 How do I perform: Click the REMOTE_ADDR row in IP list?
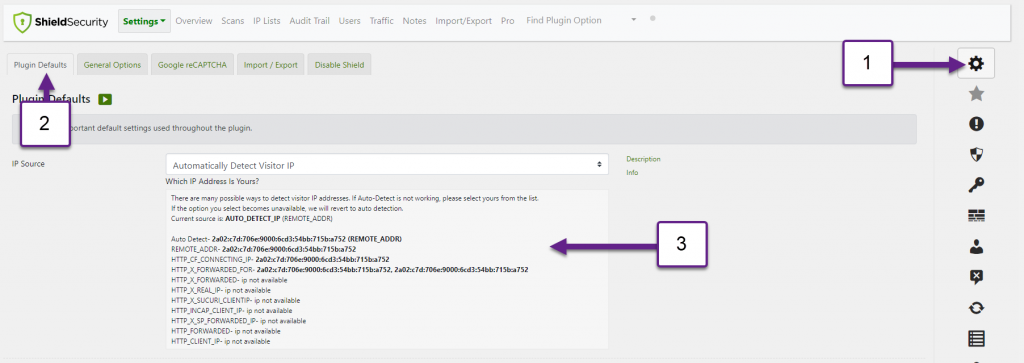point(263,249)
